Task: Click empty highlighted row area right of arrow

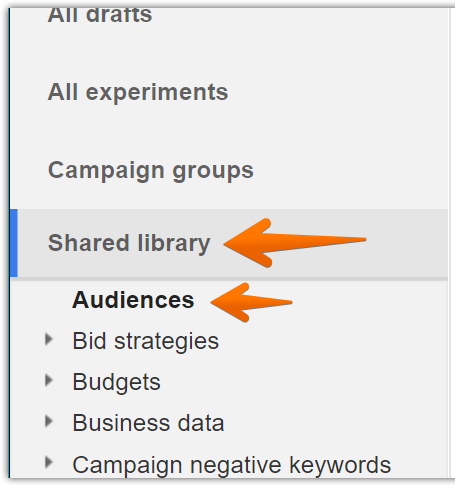Action: 407,243
